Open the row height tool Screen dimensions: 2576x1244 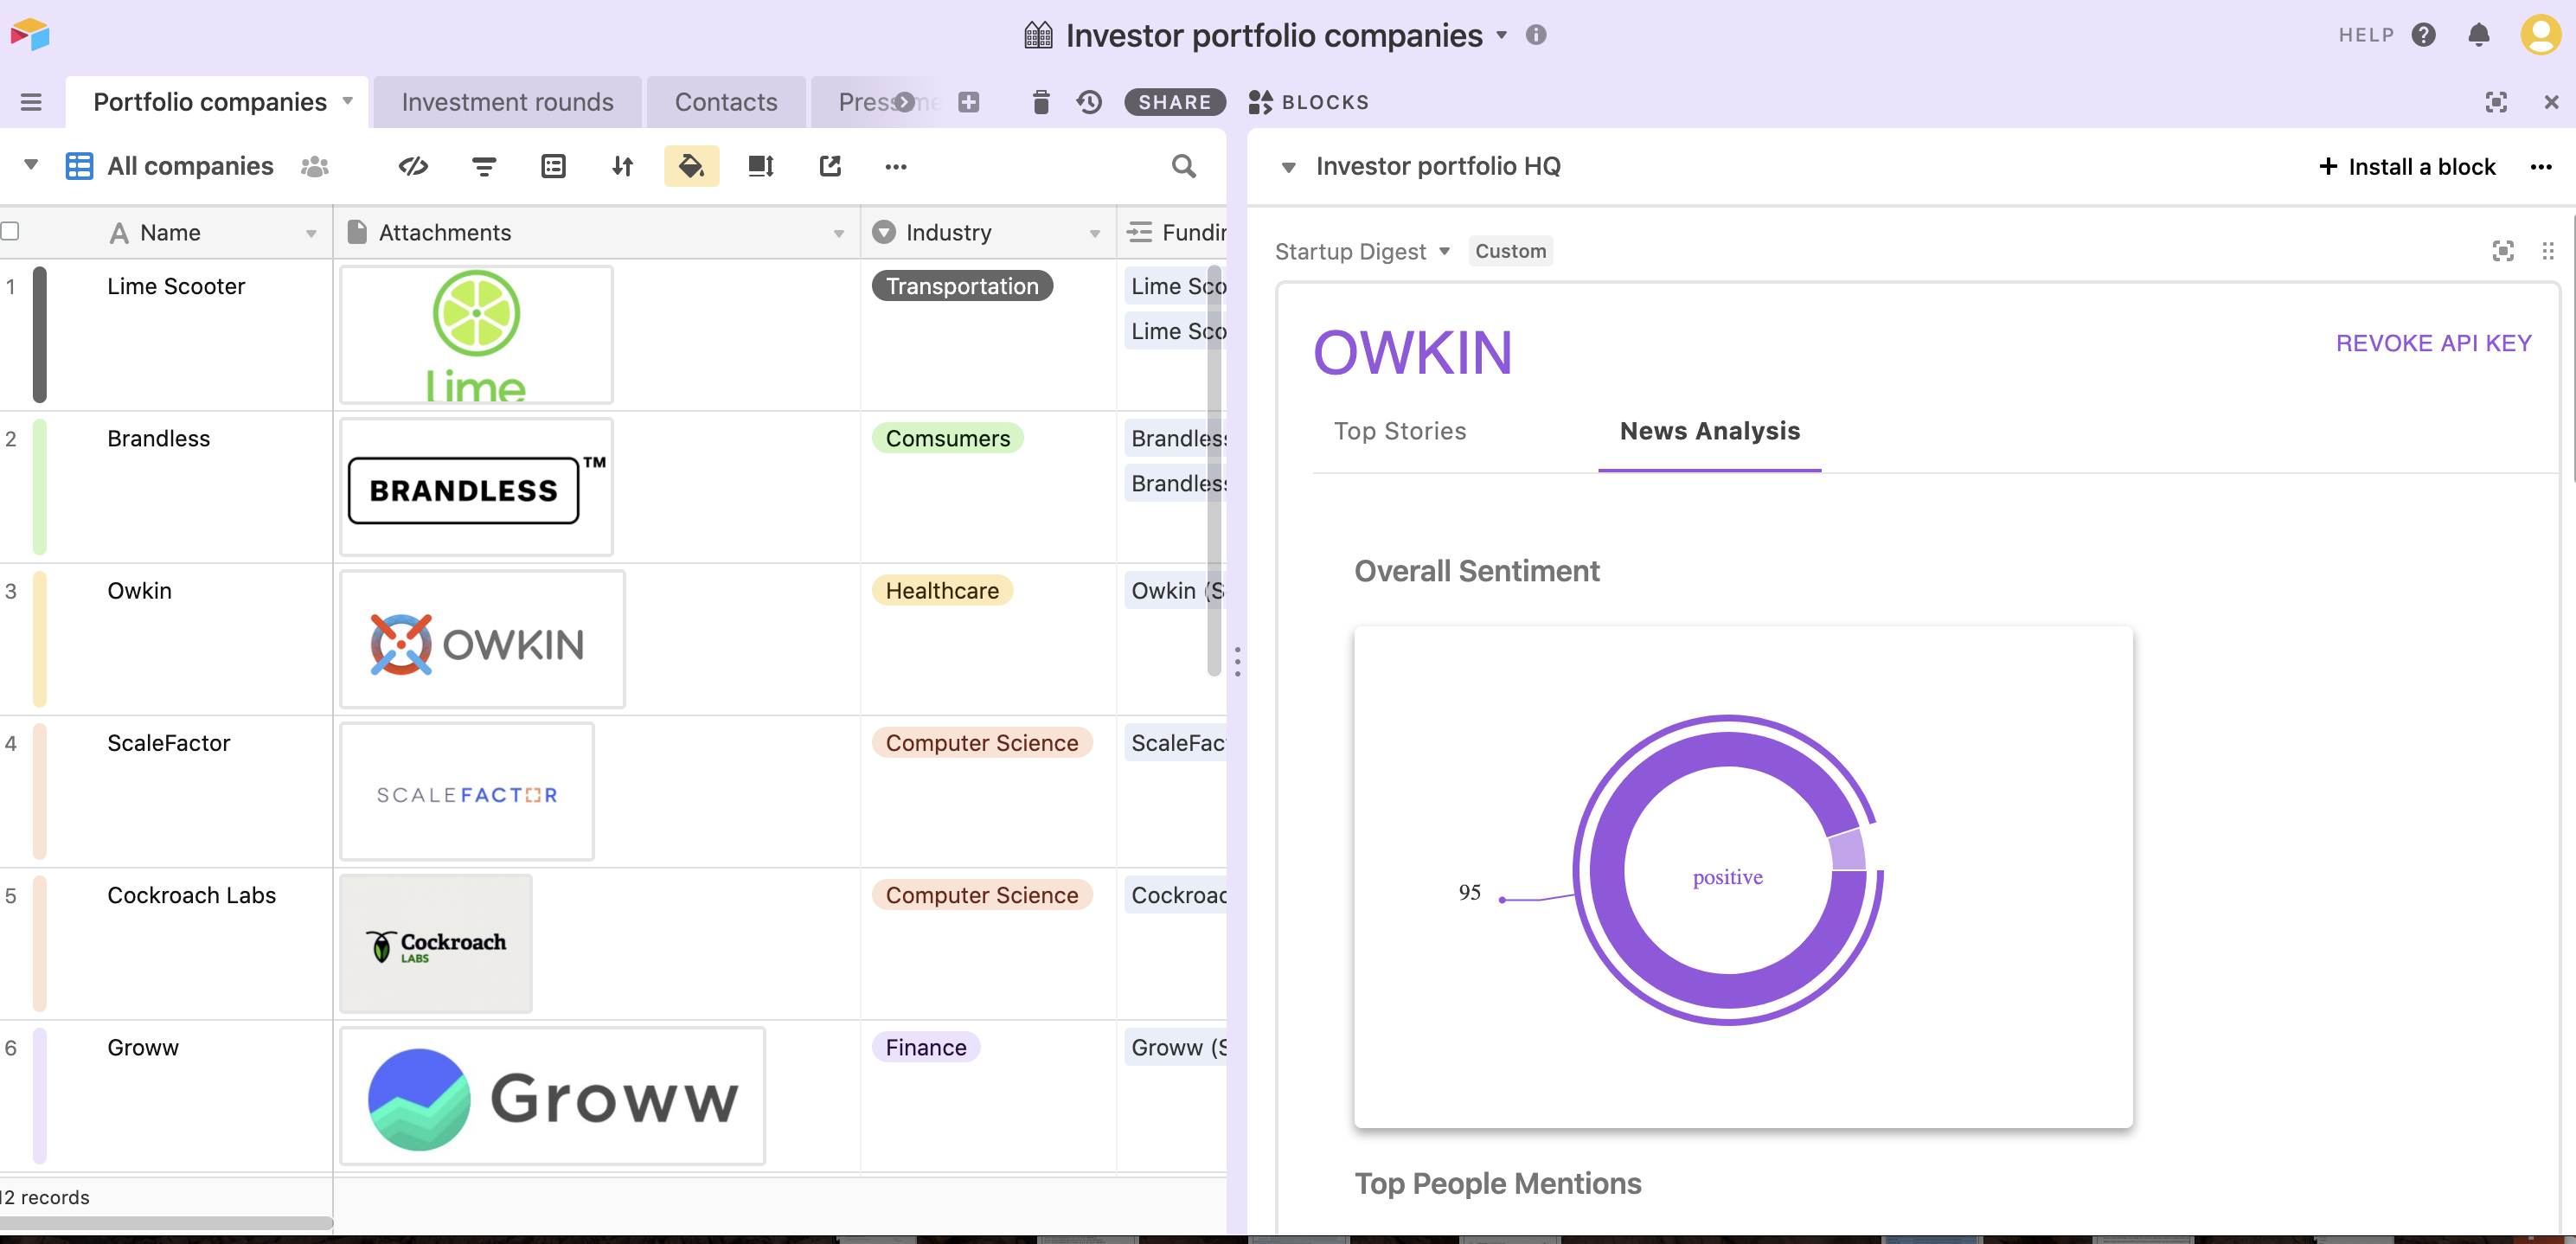coord(761,166)
